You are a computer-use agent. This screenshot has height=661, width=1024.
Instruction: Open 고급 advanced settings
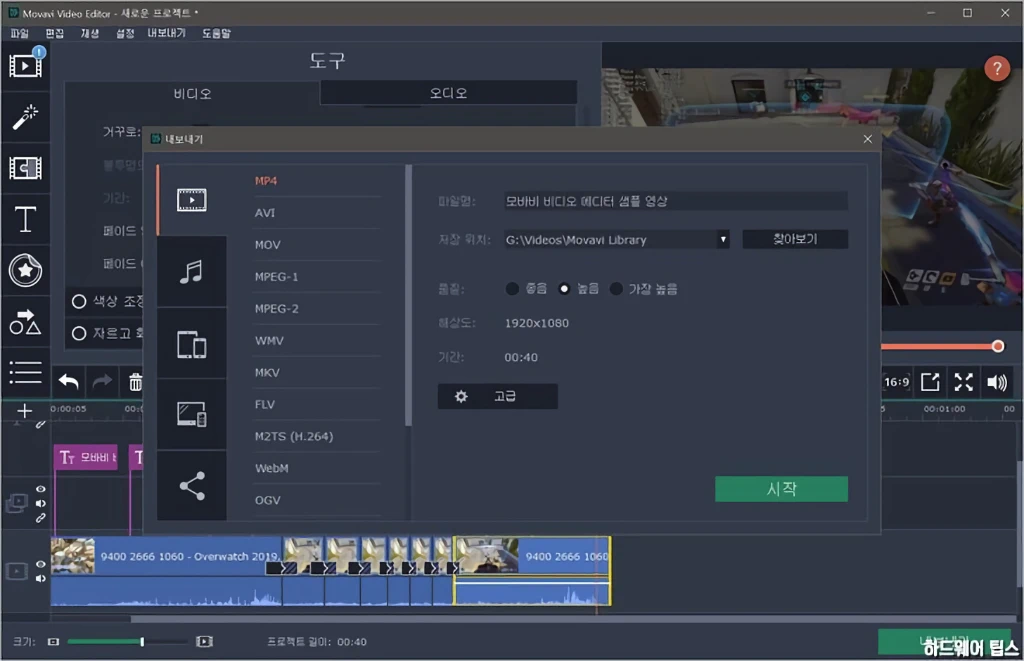498,396
